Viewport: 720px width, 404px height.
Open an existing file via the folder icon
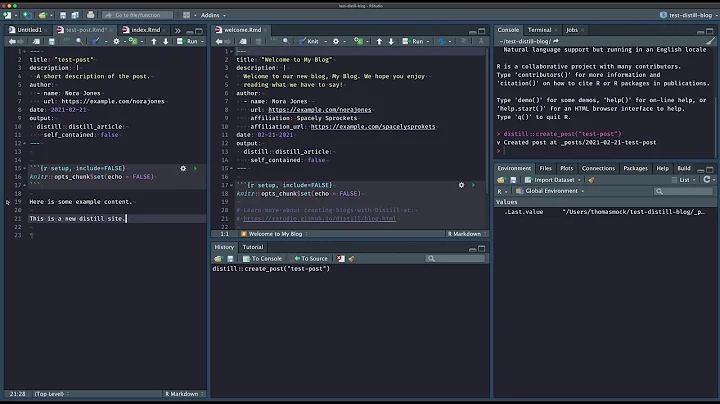(x=42, y=15)
